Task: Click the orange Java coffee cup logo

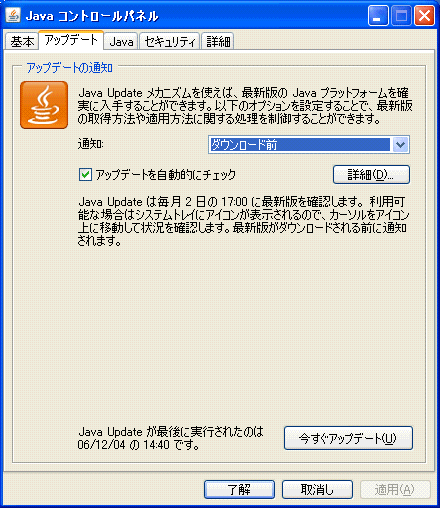Action: 44,105
